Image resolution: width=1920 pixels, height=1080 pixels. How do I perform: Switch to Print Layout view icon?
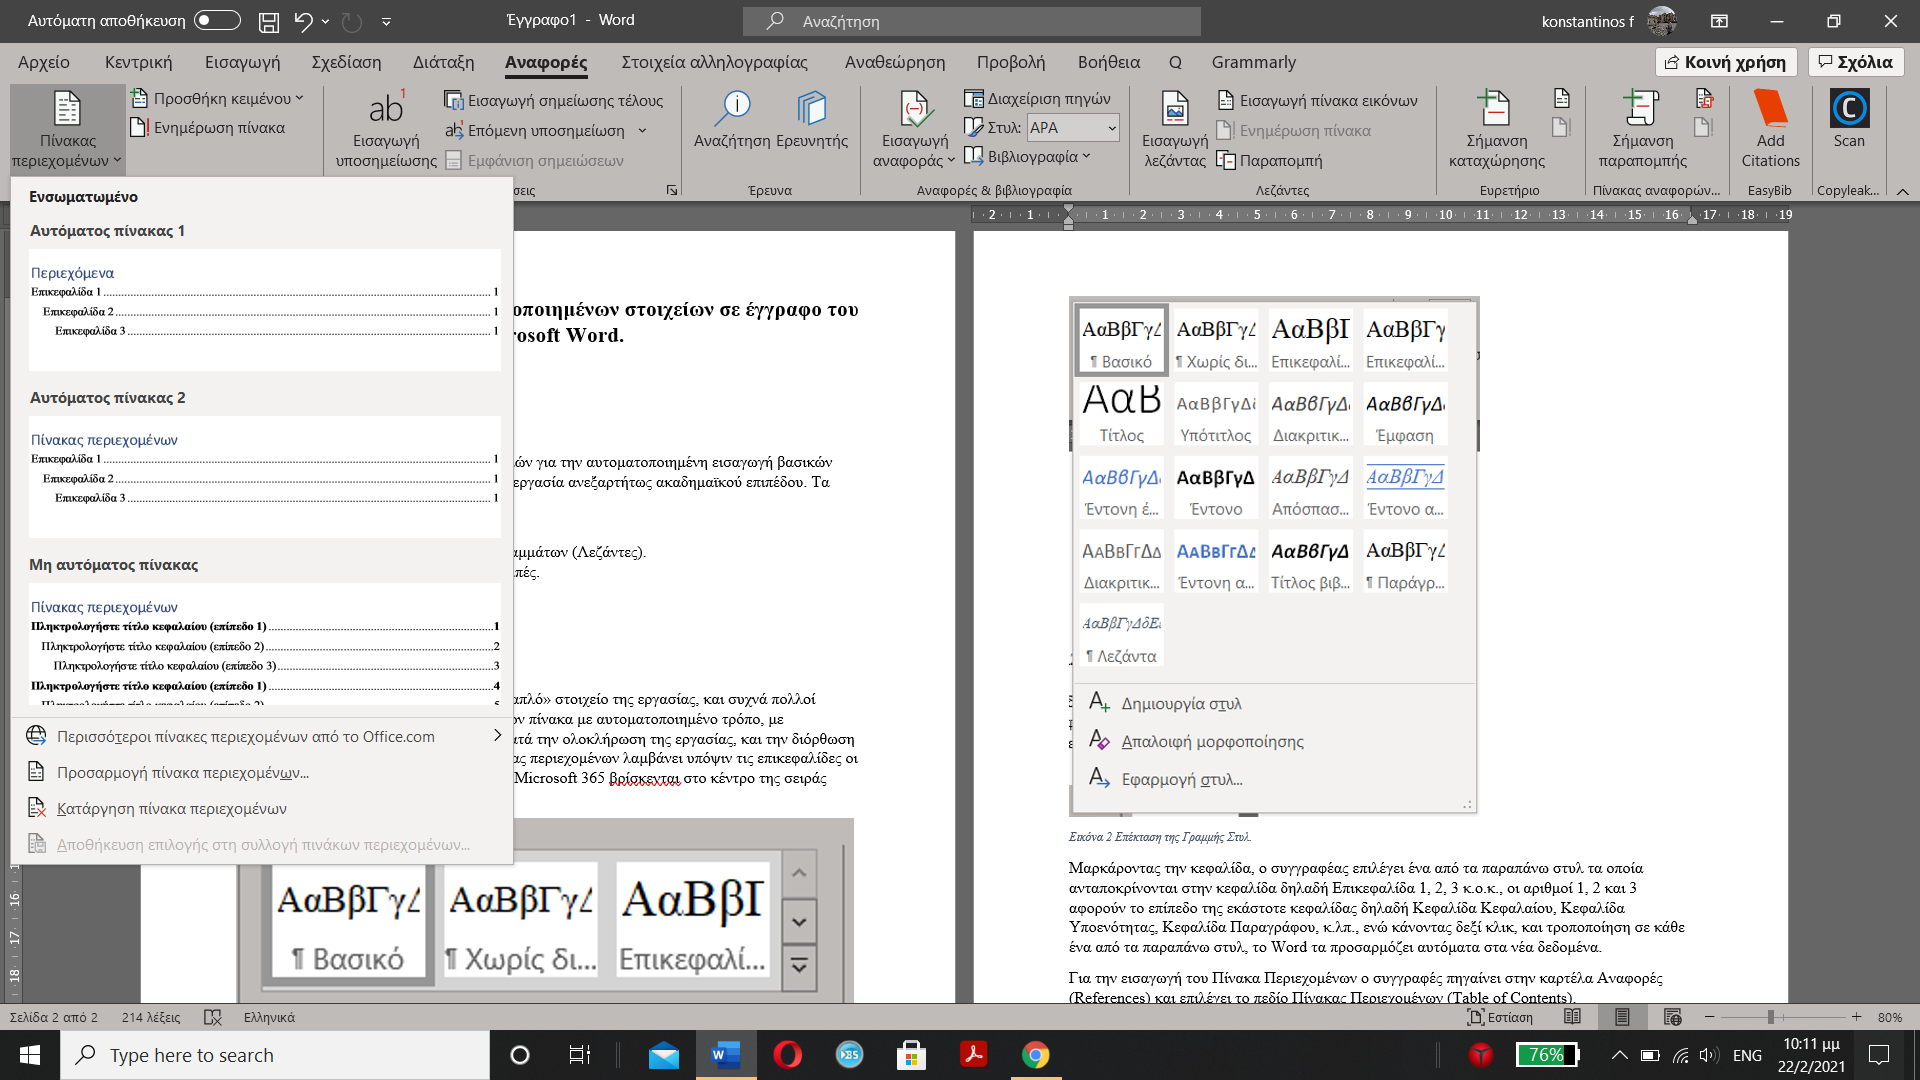click(x=1622, y=1017)
